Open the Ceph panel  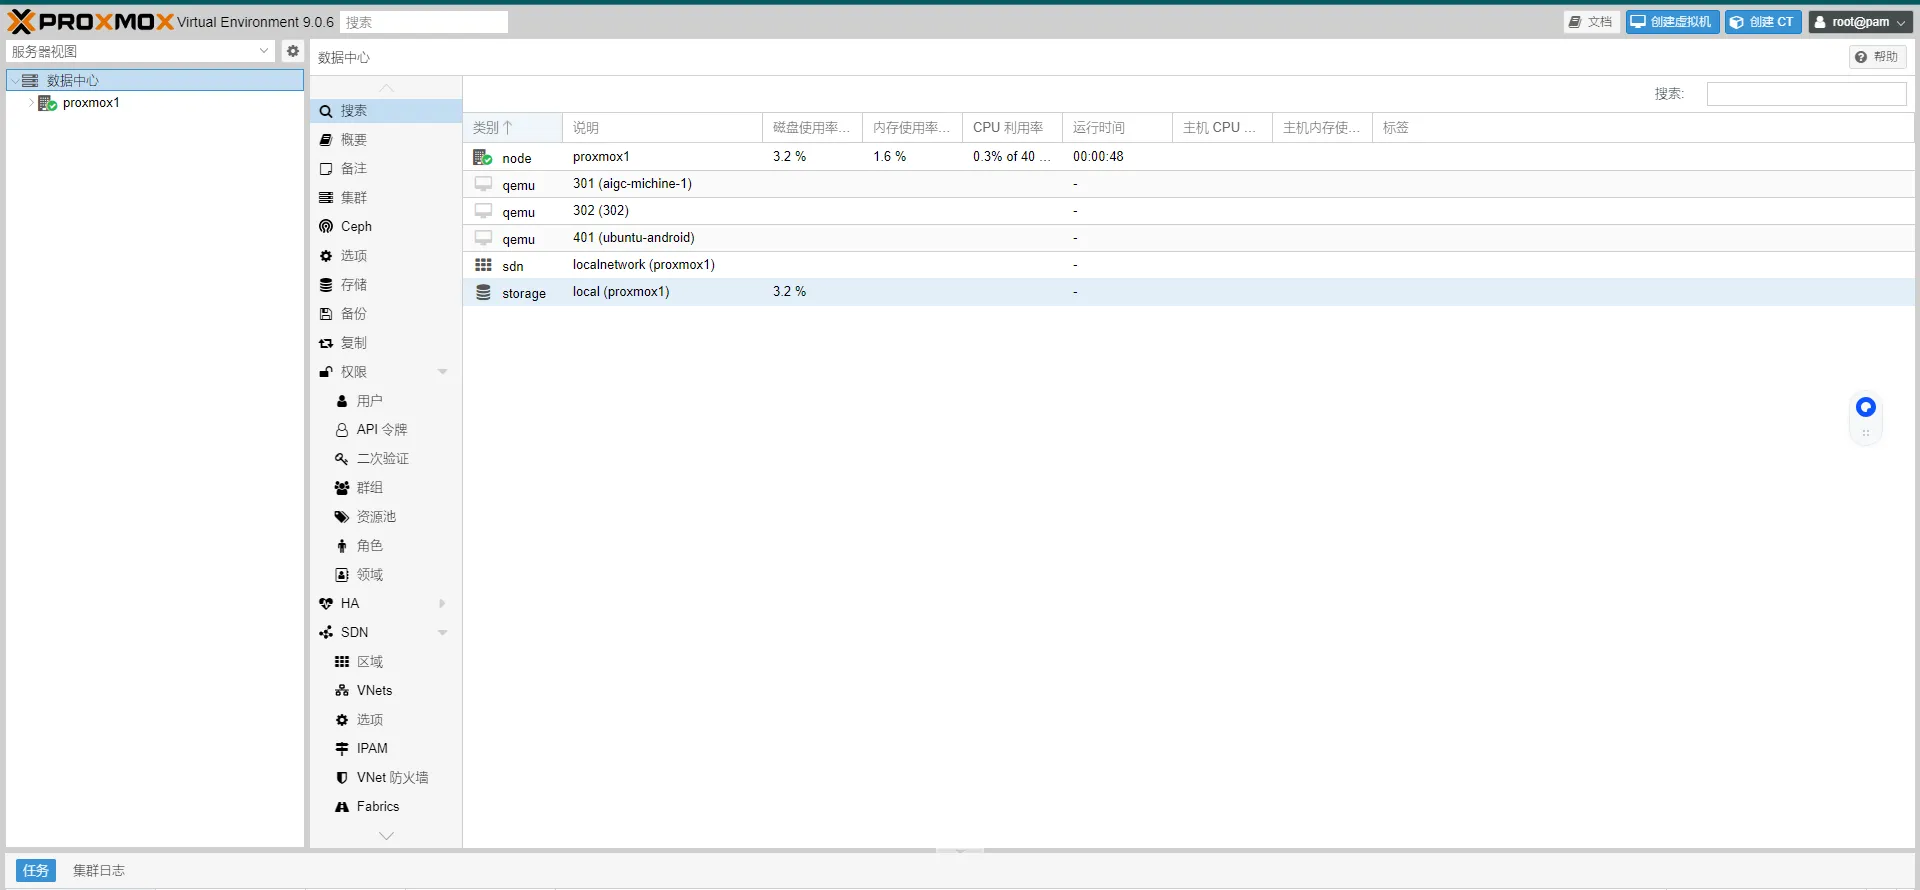pyautogui.click(x=386, y=227)
